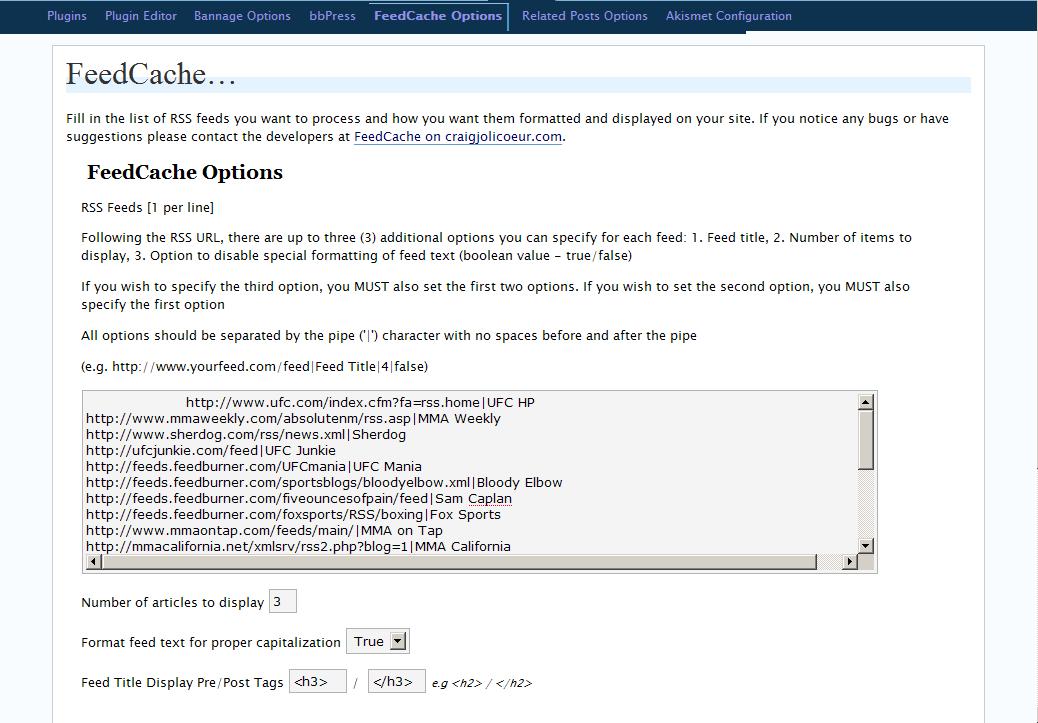Screen dimensions: 1038x723
Task: Switch to the Plugin Editor tab
Action: coord(141,16)
